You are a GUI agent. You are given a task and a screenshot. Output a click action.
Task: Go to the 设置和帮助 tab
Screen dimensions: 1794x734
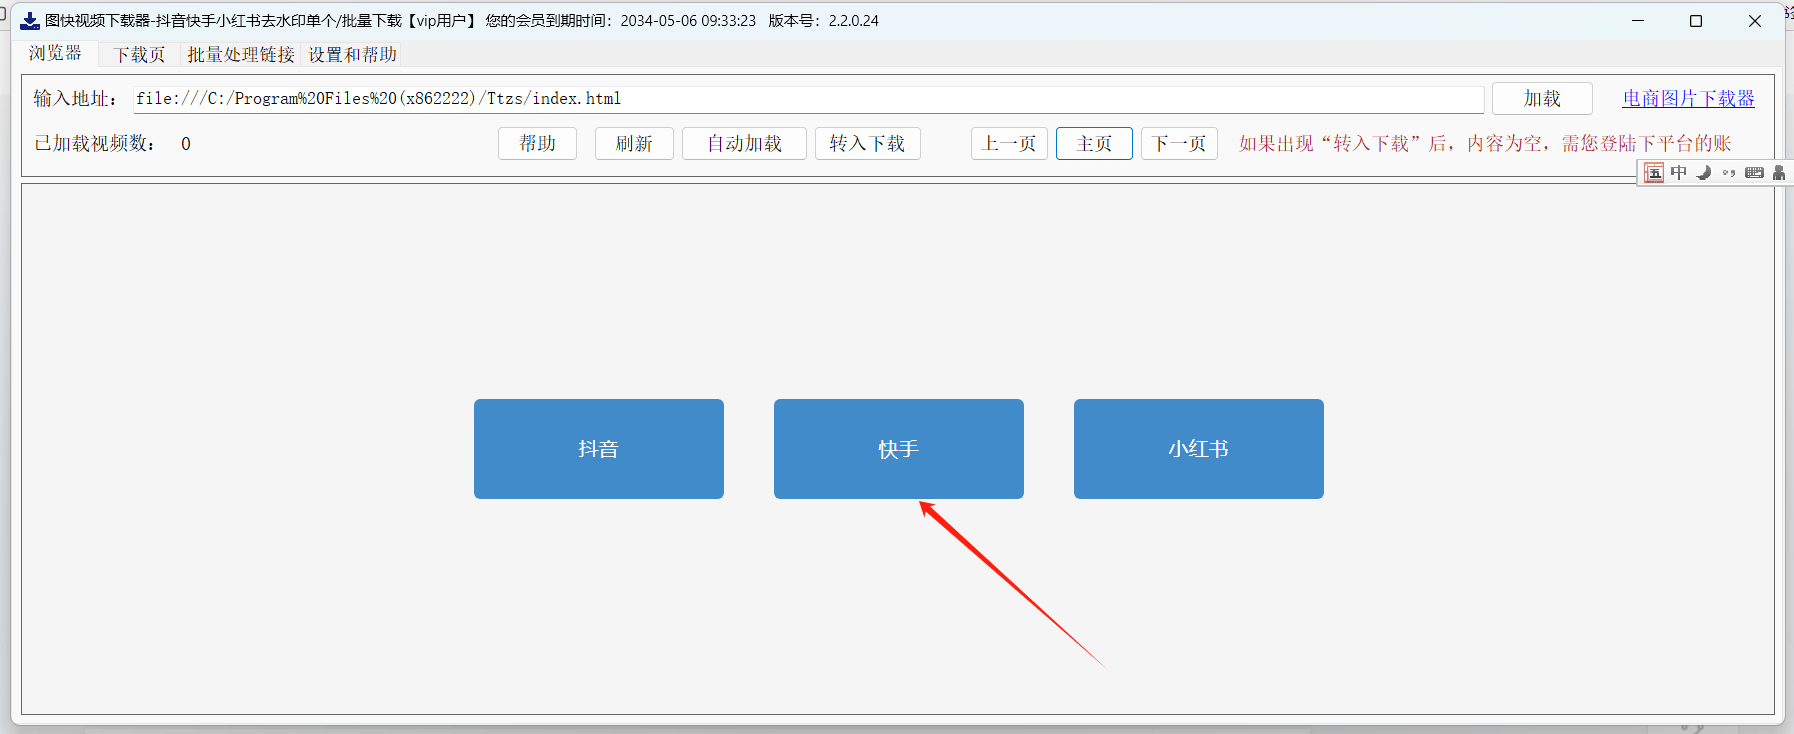point(352,55)
